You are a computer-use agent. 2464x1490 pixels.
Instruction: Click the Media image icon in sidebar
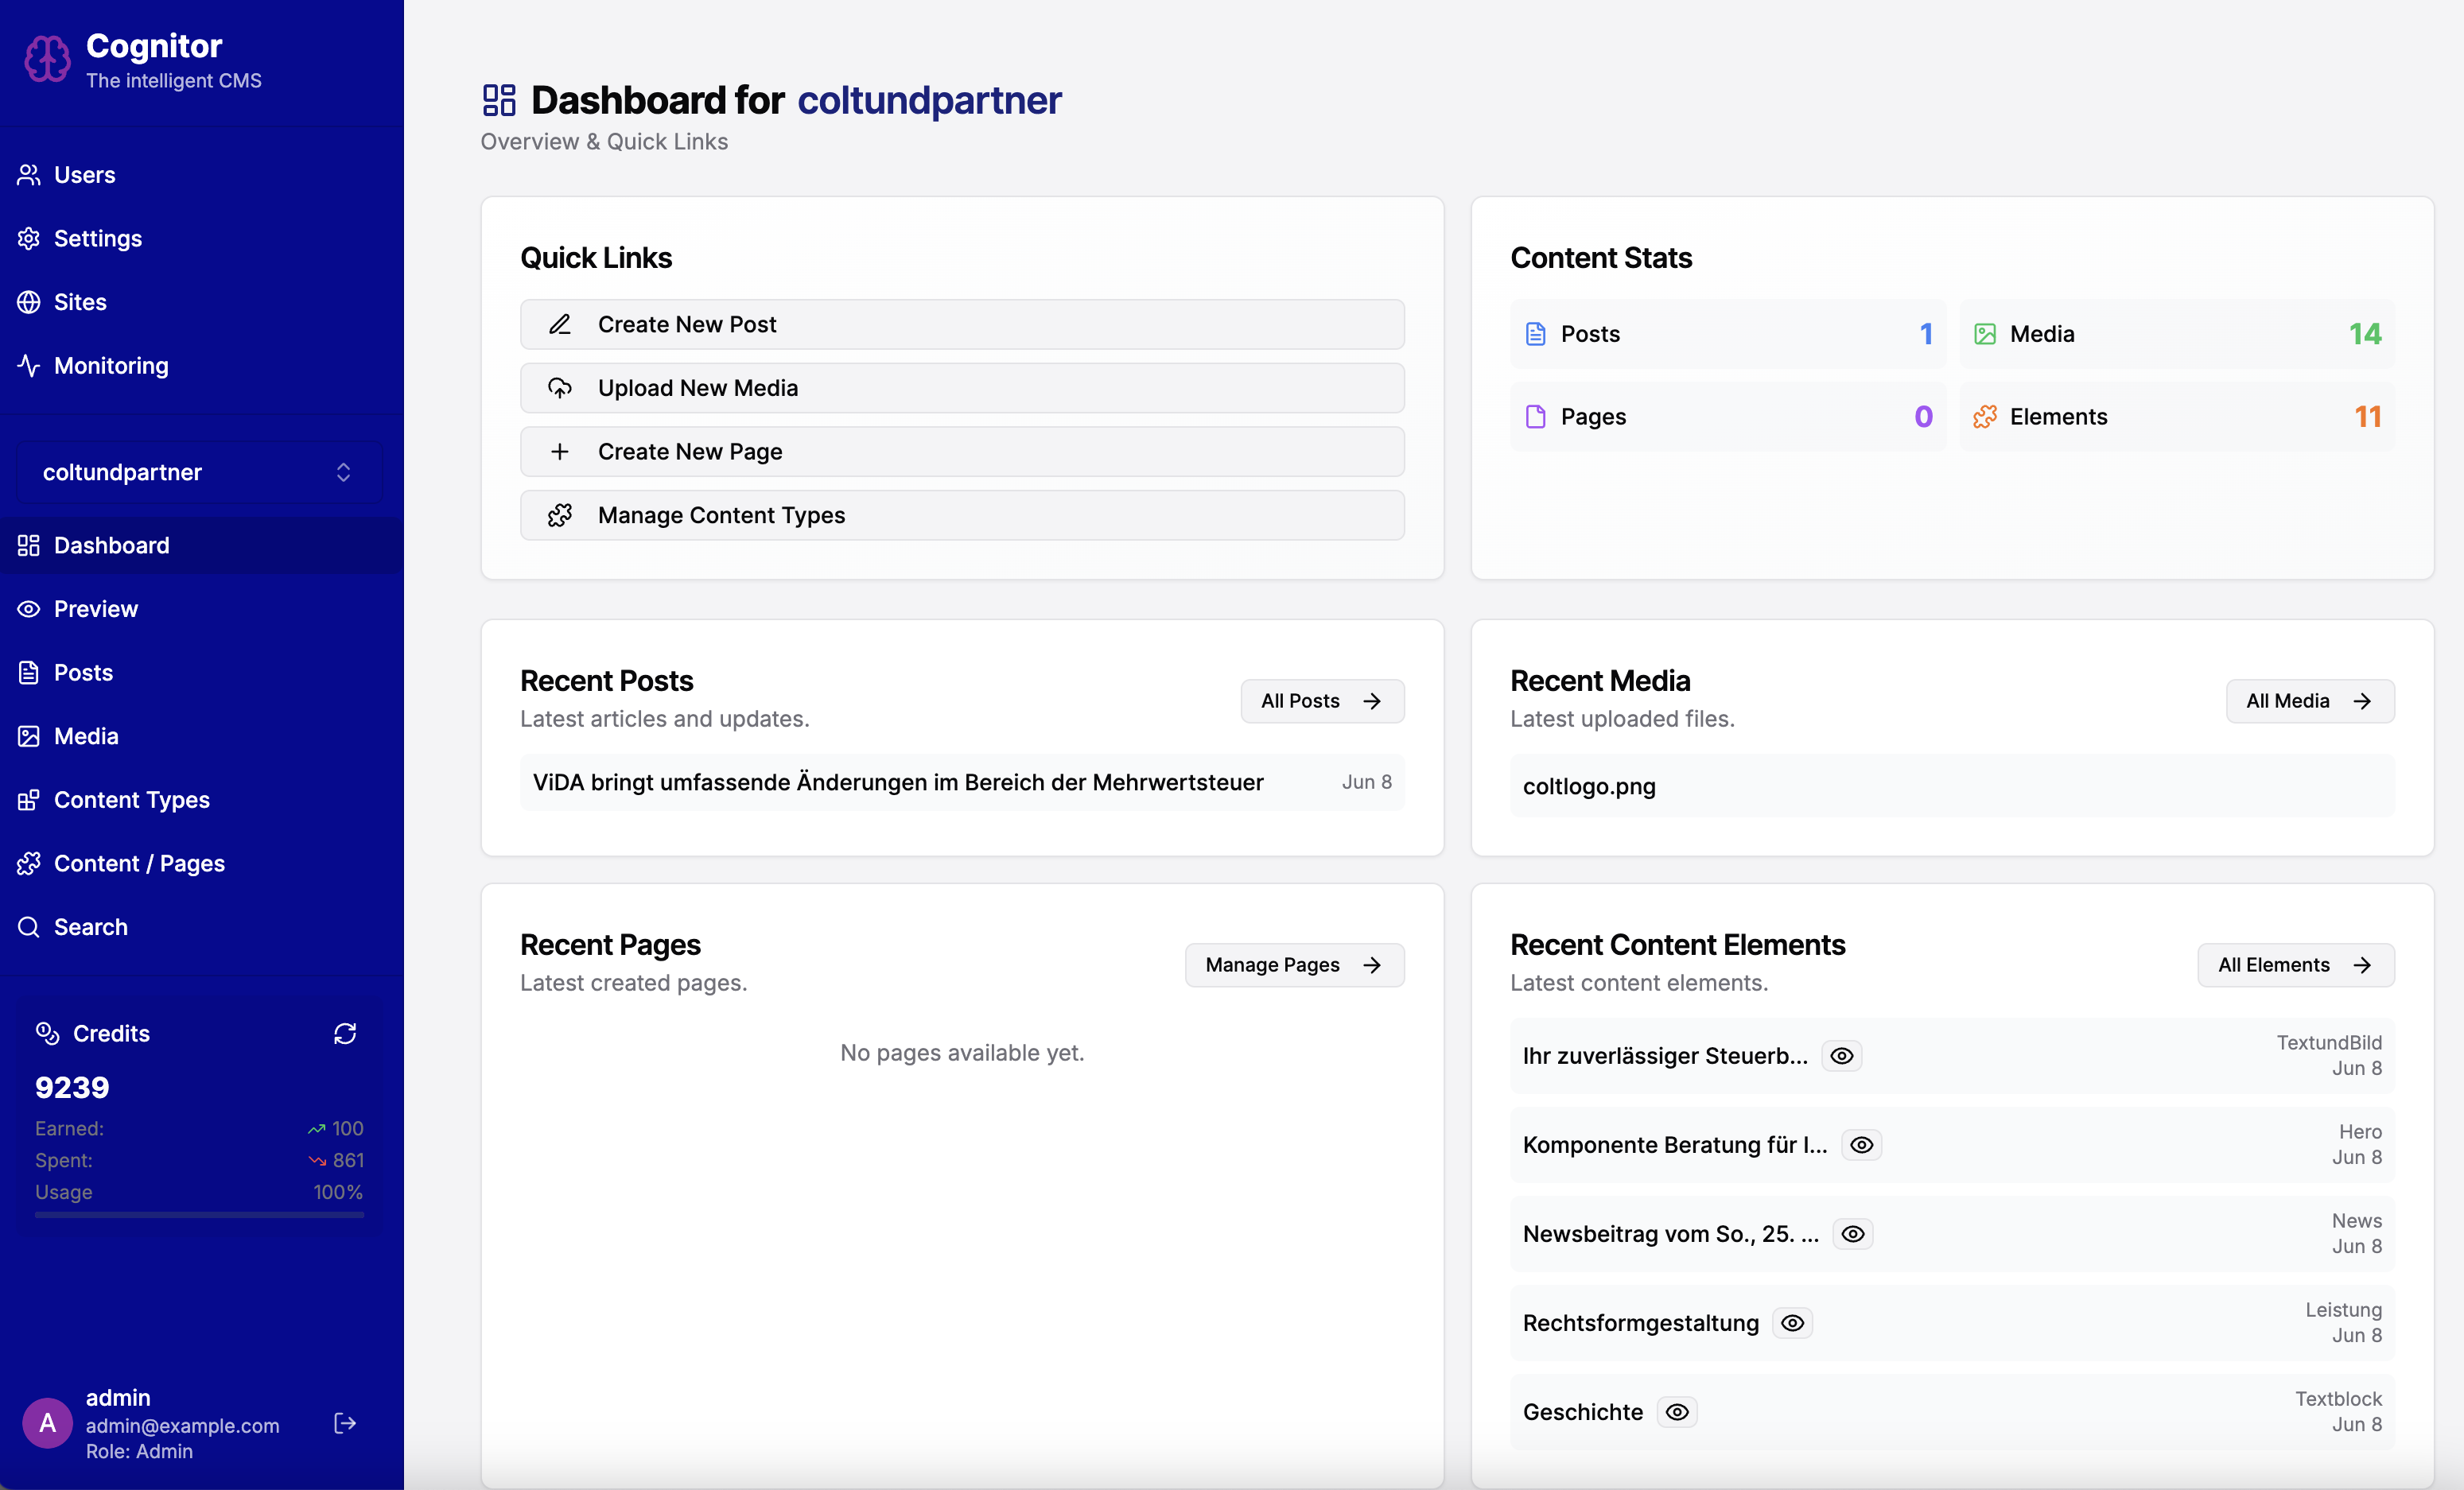point(29,736)
